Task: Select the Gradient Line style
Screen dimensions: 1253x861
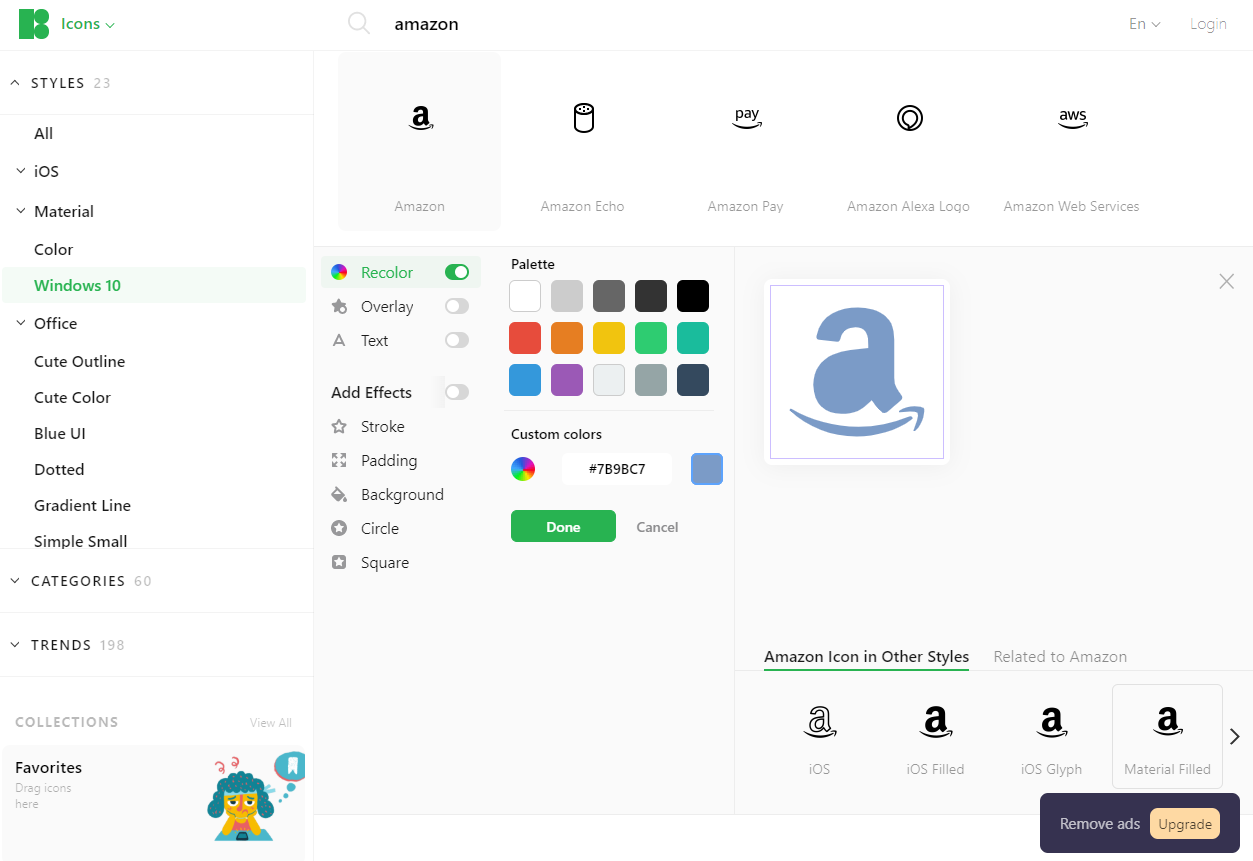Action: 83,505
